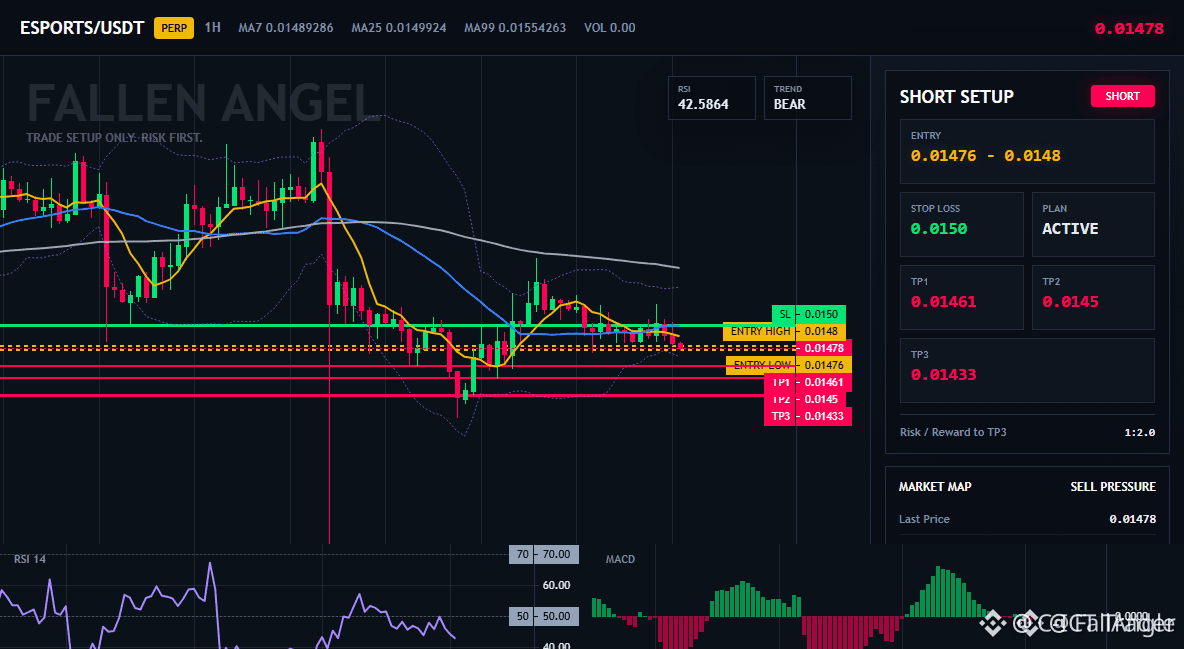Screen dimensions: 1184x649
Task: Select the PLAN ACTIVE card
Action: coord(1093,224)
